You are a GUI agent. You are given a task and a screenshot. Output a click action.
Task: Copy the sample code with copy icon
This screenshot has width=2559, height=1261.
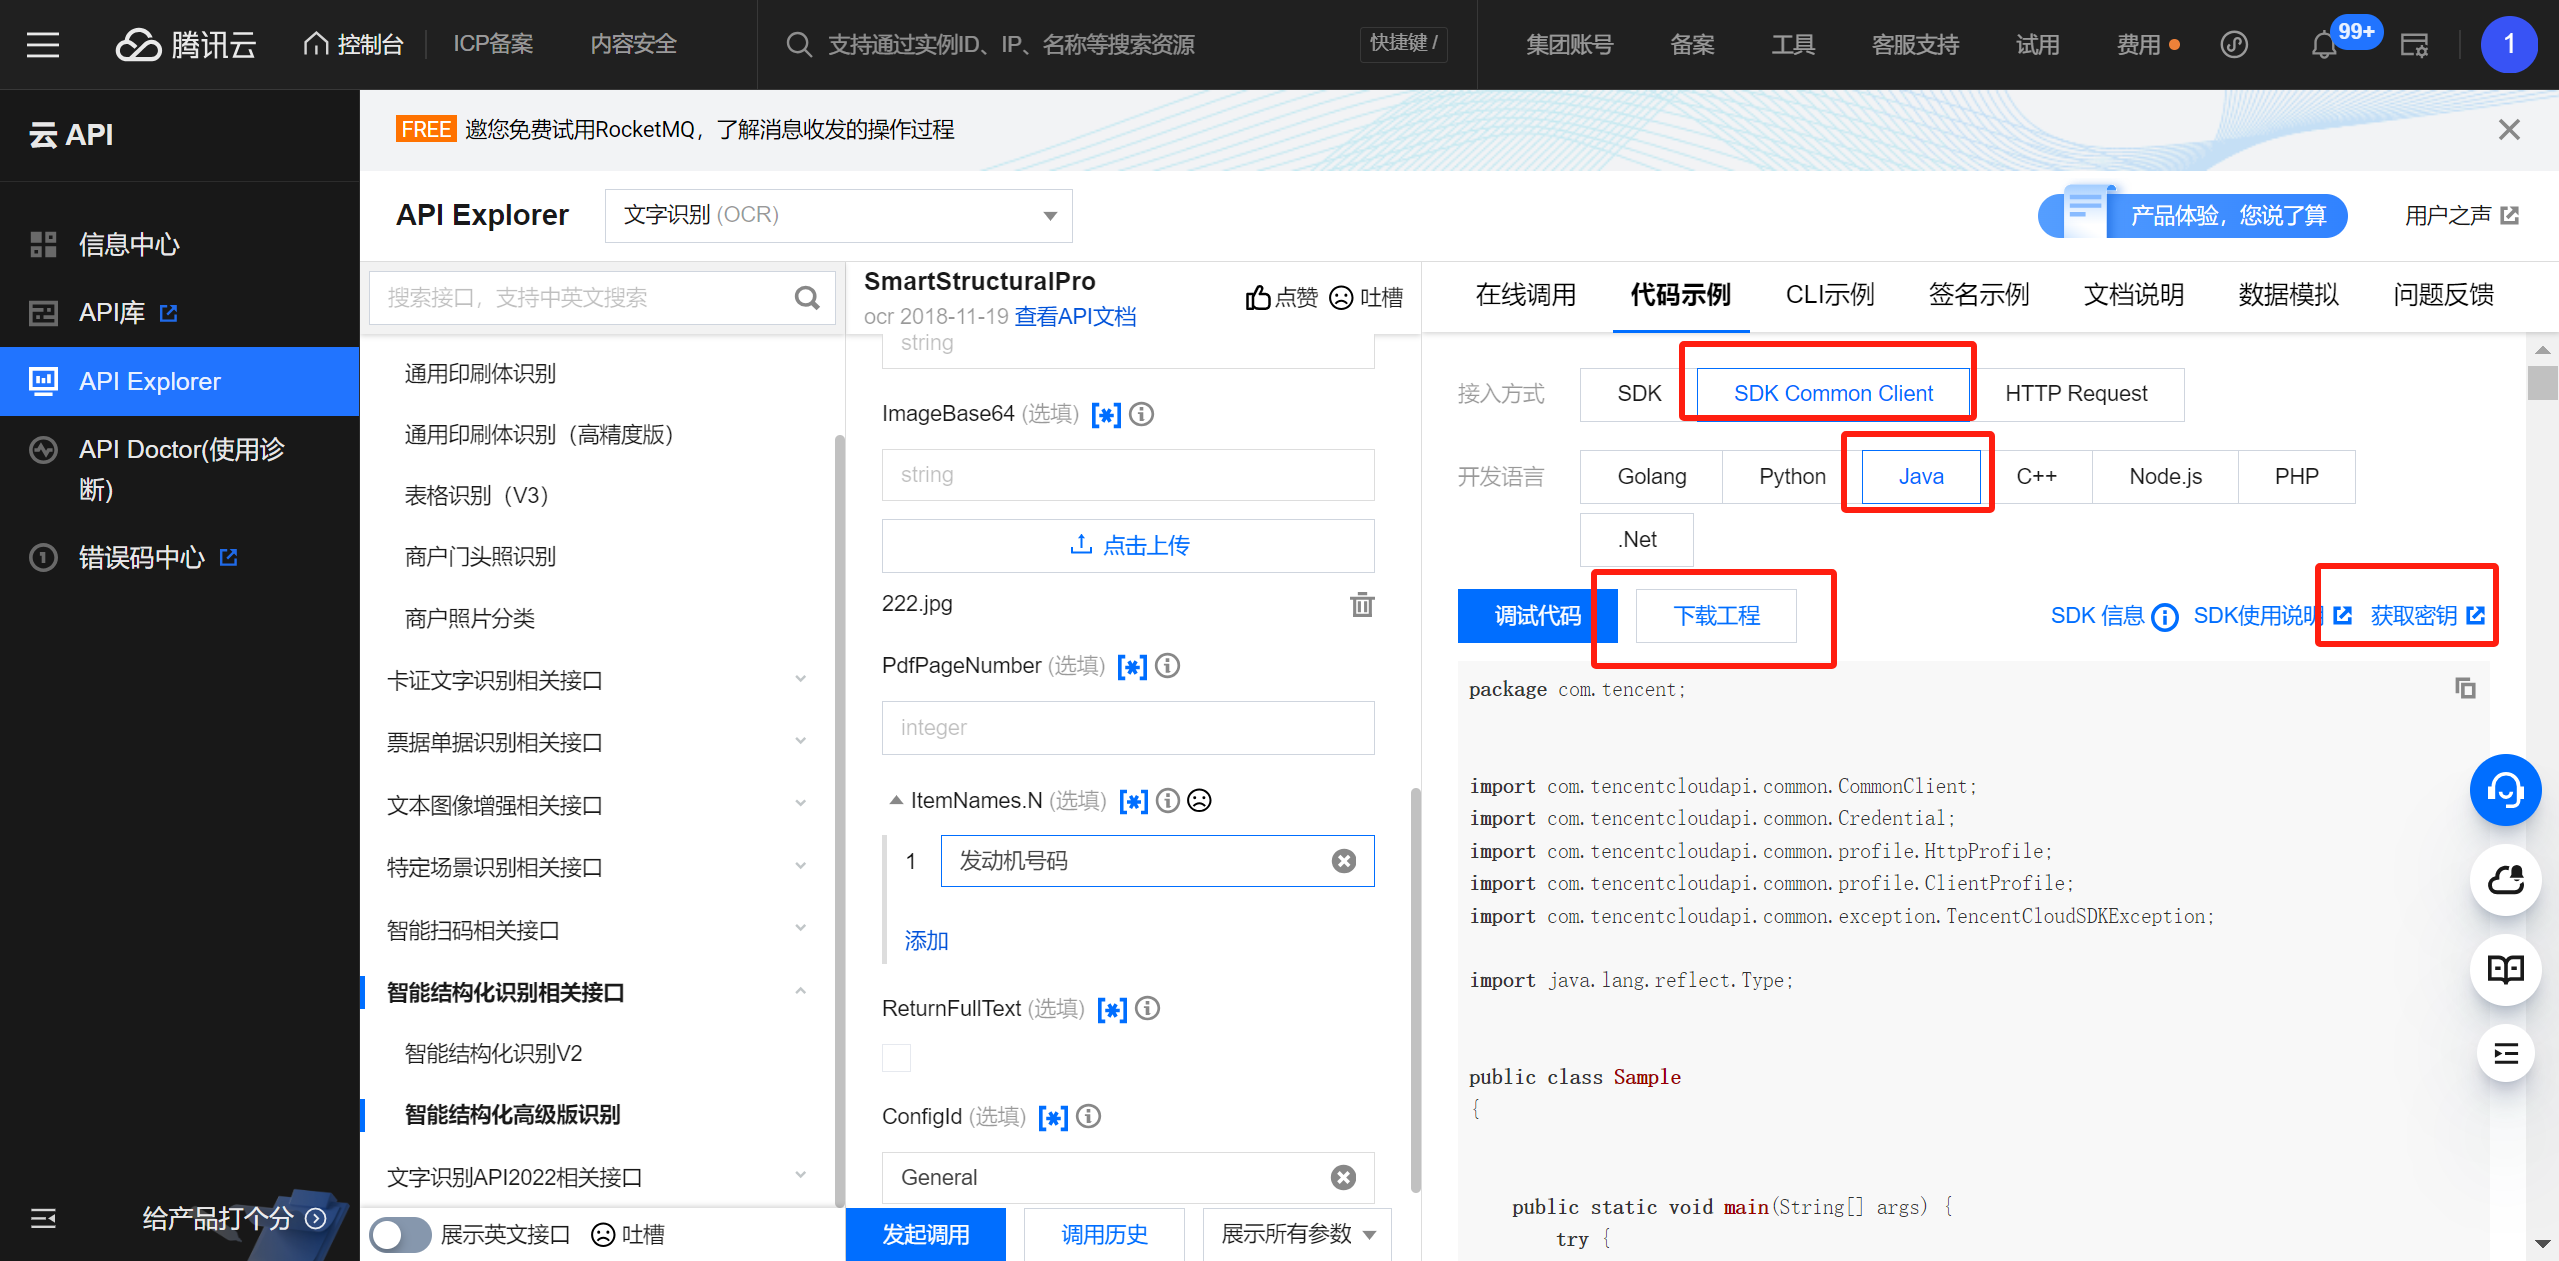click(x=2465, y=688)
